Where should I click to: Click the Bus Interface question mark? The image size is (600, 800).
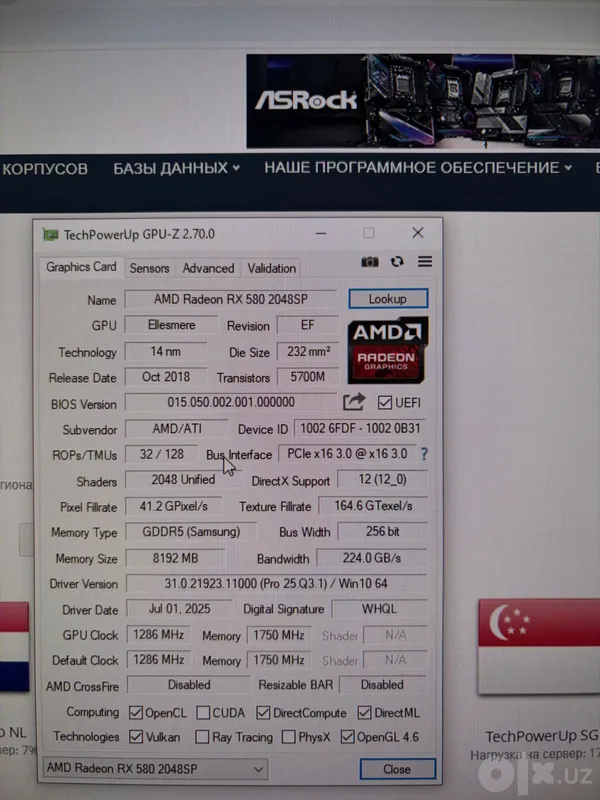pos(424,454)
